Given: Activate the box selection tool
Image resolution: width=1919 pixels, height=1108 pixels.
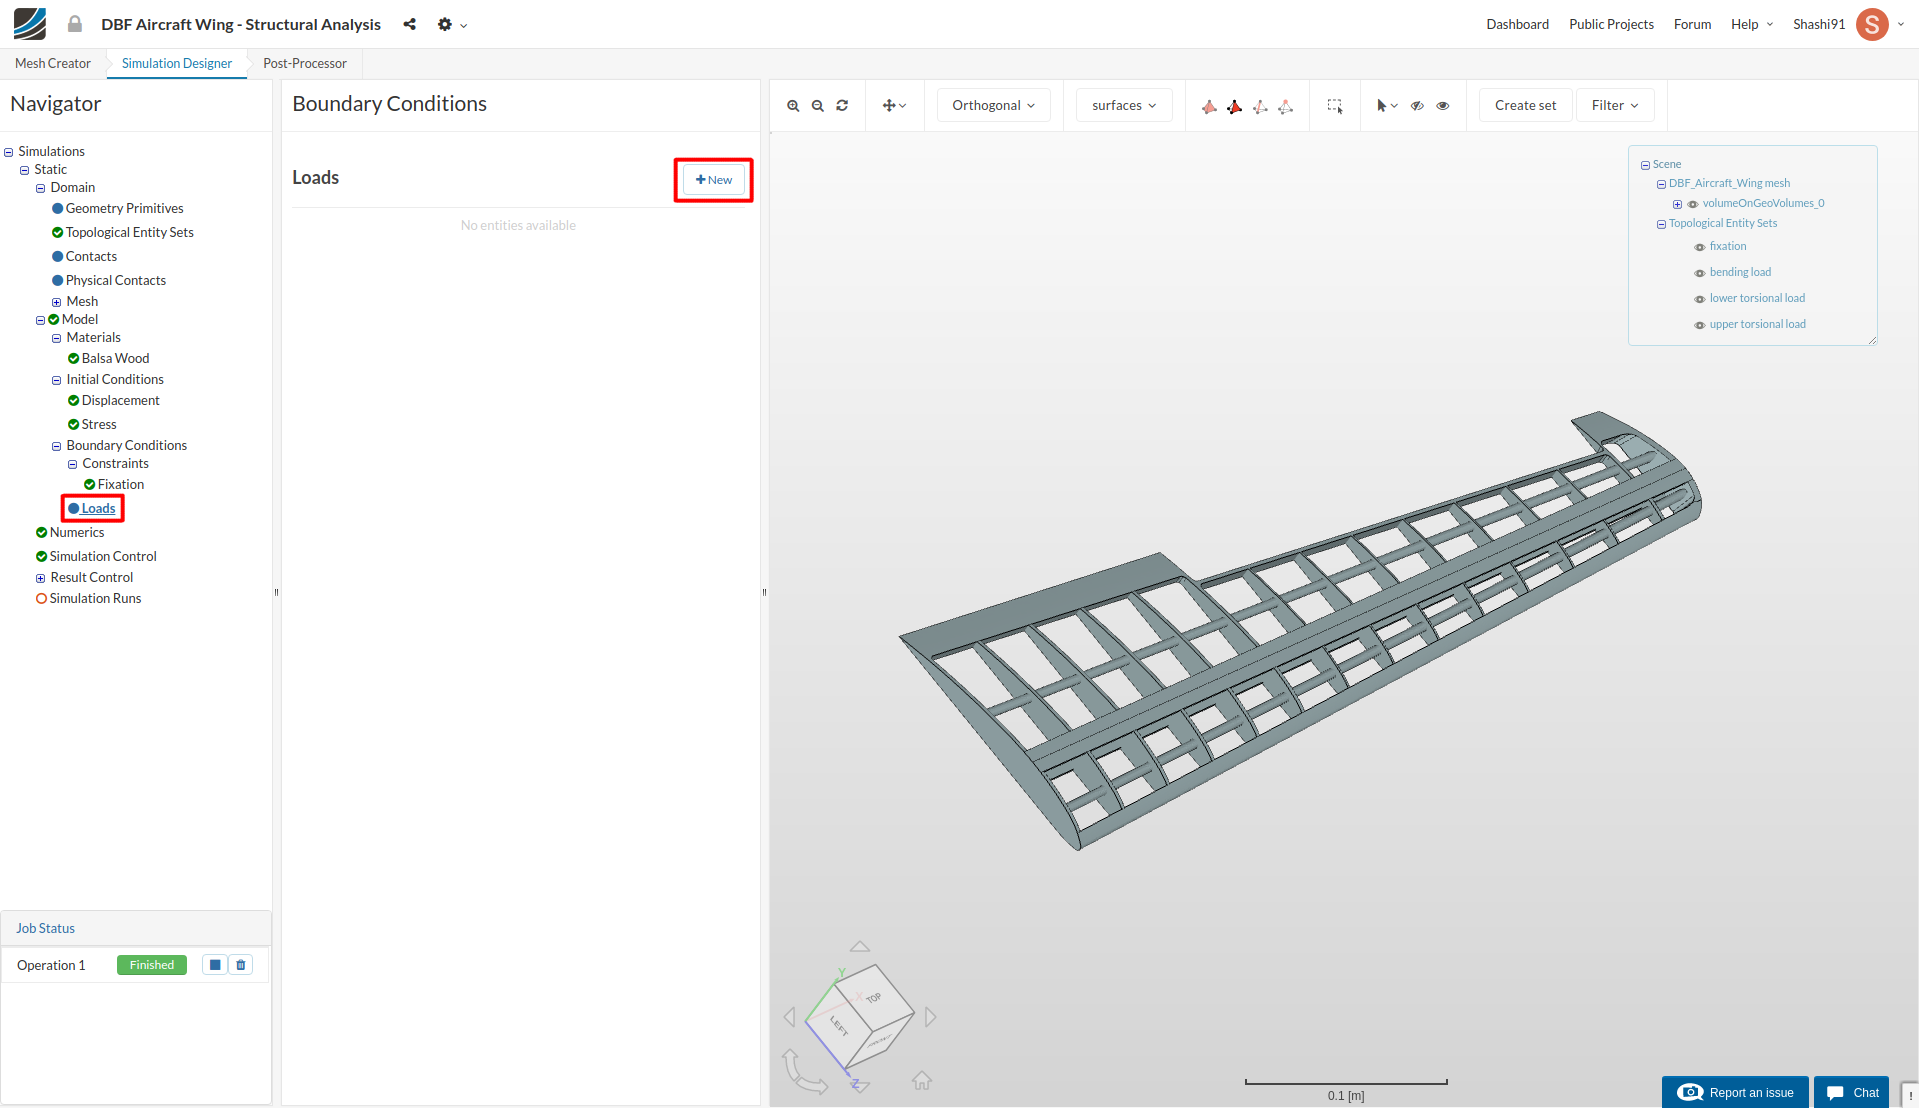Looking at the screenshot, I should click(x=1335, y=106).
